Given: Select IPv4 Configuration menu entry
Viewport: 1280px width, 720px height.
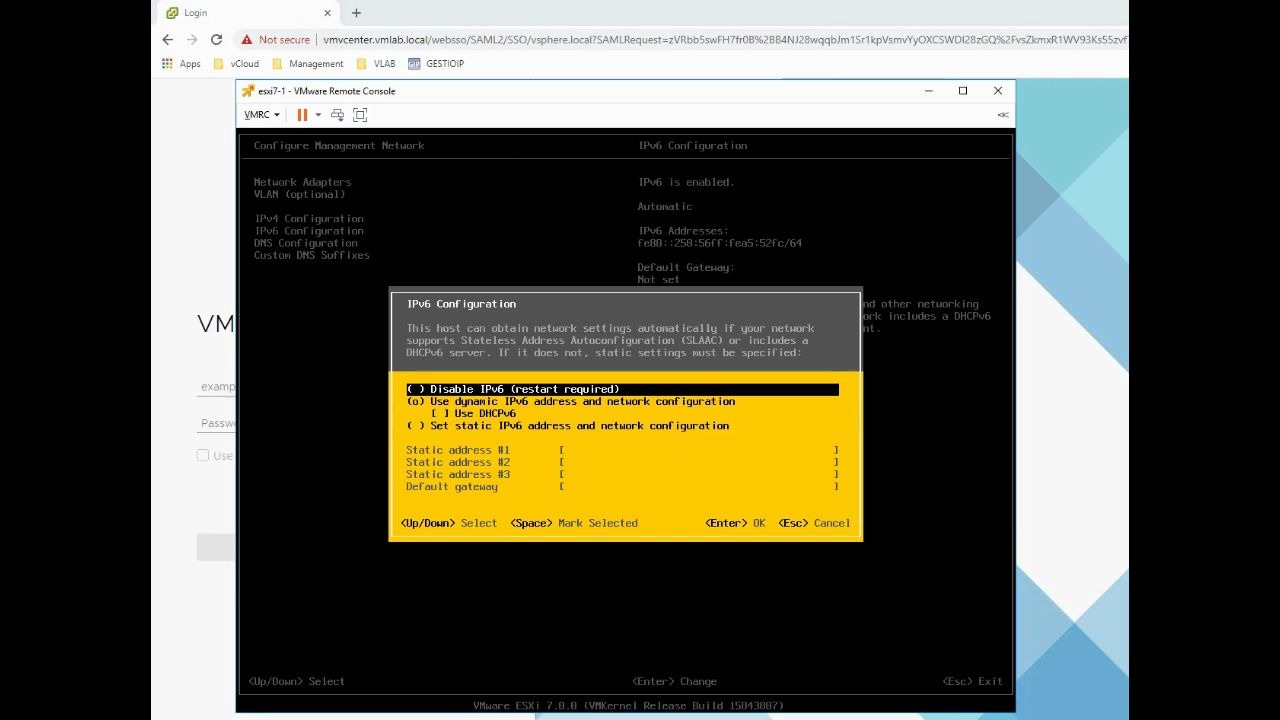Looking at the screenshot, I should [x=308, y=219].
